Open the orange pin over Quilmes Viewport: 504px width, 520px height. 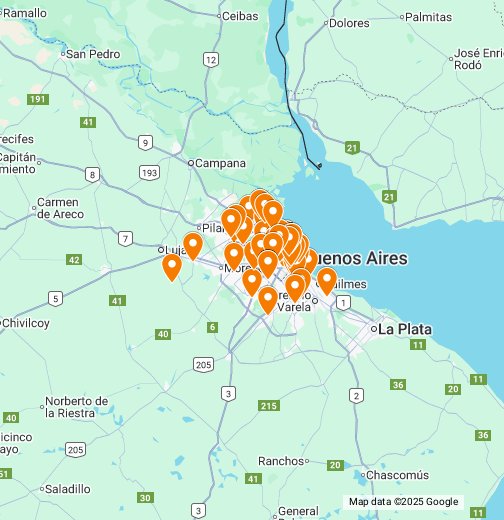(327, 281)
